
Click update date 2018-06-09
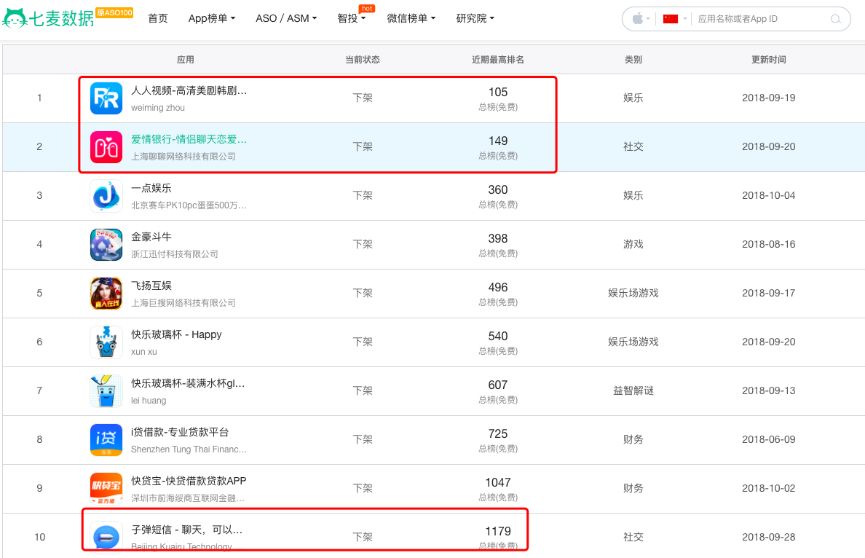pos(768,439)
